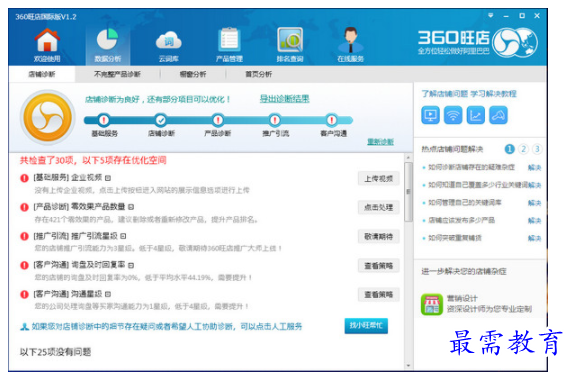Click the diagnosis list scrollbar thumb
The height and width of the screenshot is (374, 571).
(x=408, y=192)
